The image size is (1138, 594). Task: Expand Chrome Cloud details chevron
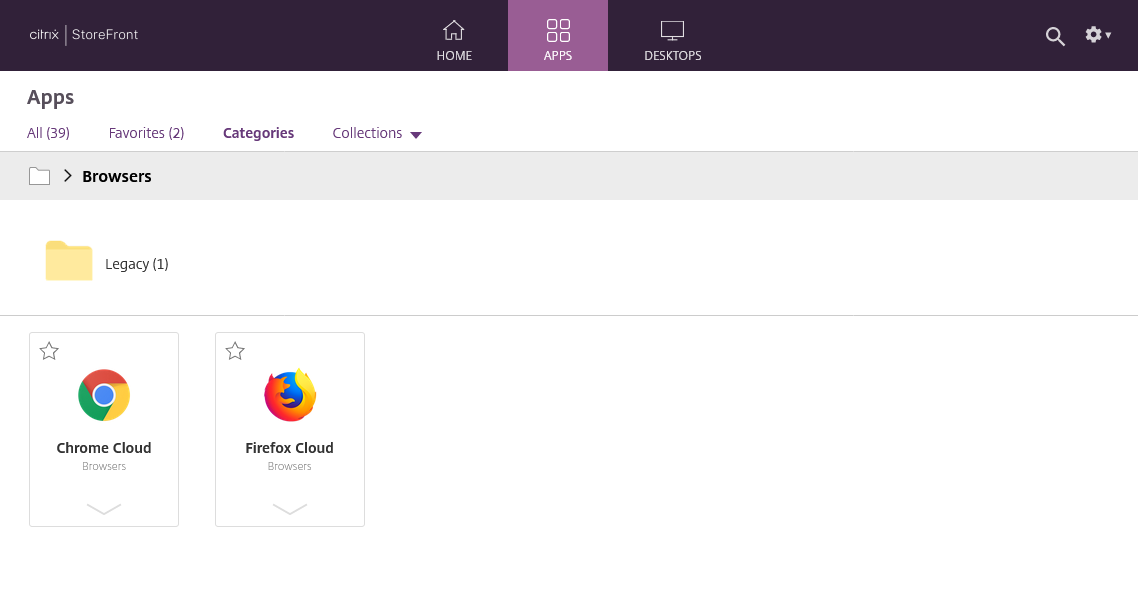click(x=104, y=509)
